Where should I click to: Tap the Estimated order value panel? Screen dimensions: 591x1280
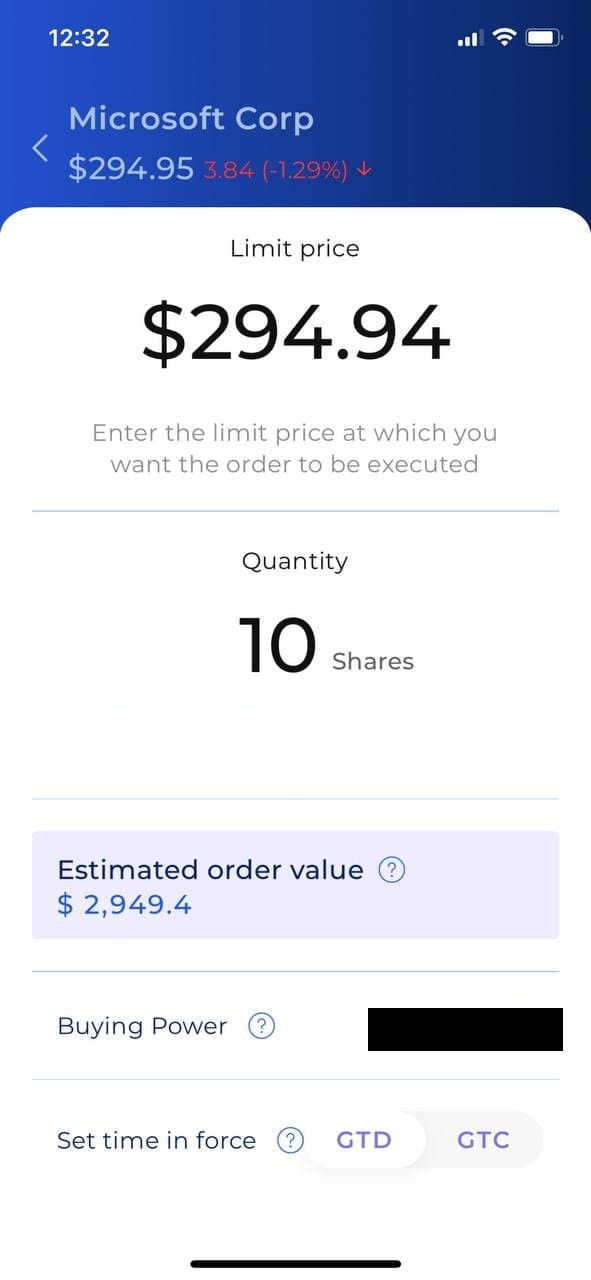point(295,885)
